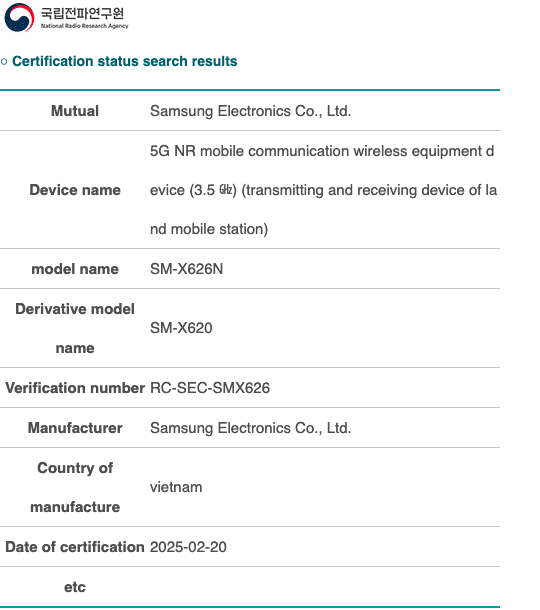This screenshot has width=540, height=610.
Task: Select the Certification status search results heading
Action: click(124, 61)
